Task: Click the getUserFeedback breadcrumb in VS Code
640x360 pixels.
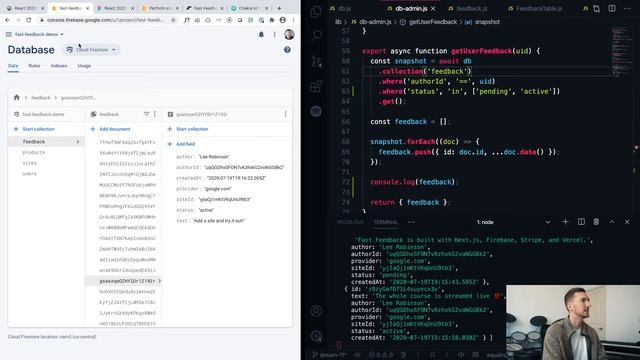Action: pos(429,22)
